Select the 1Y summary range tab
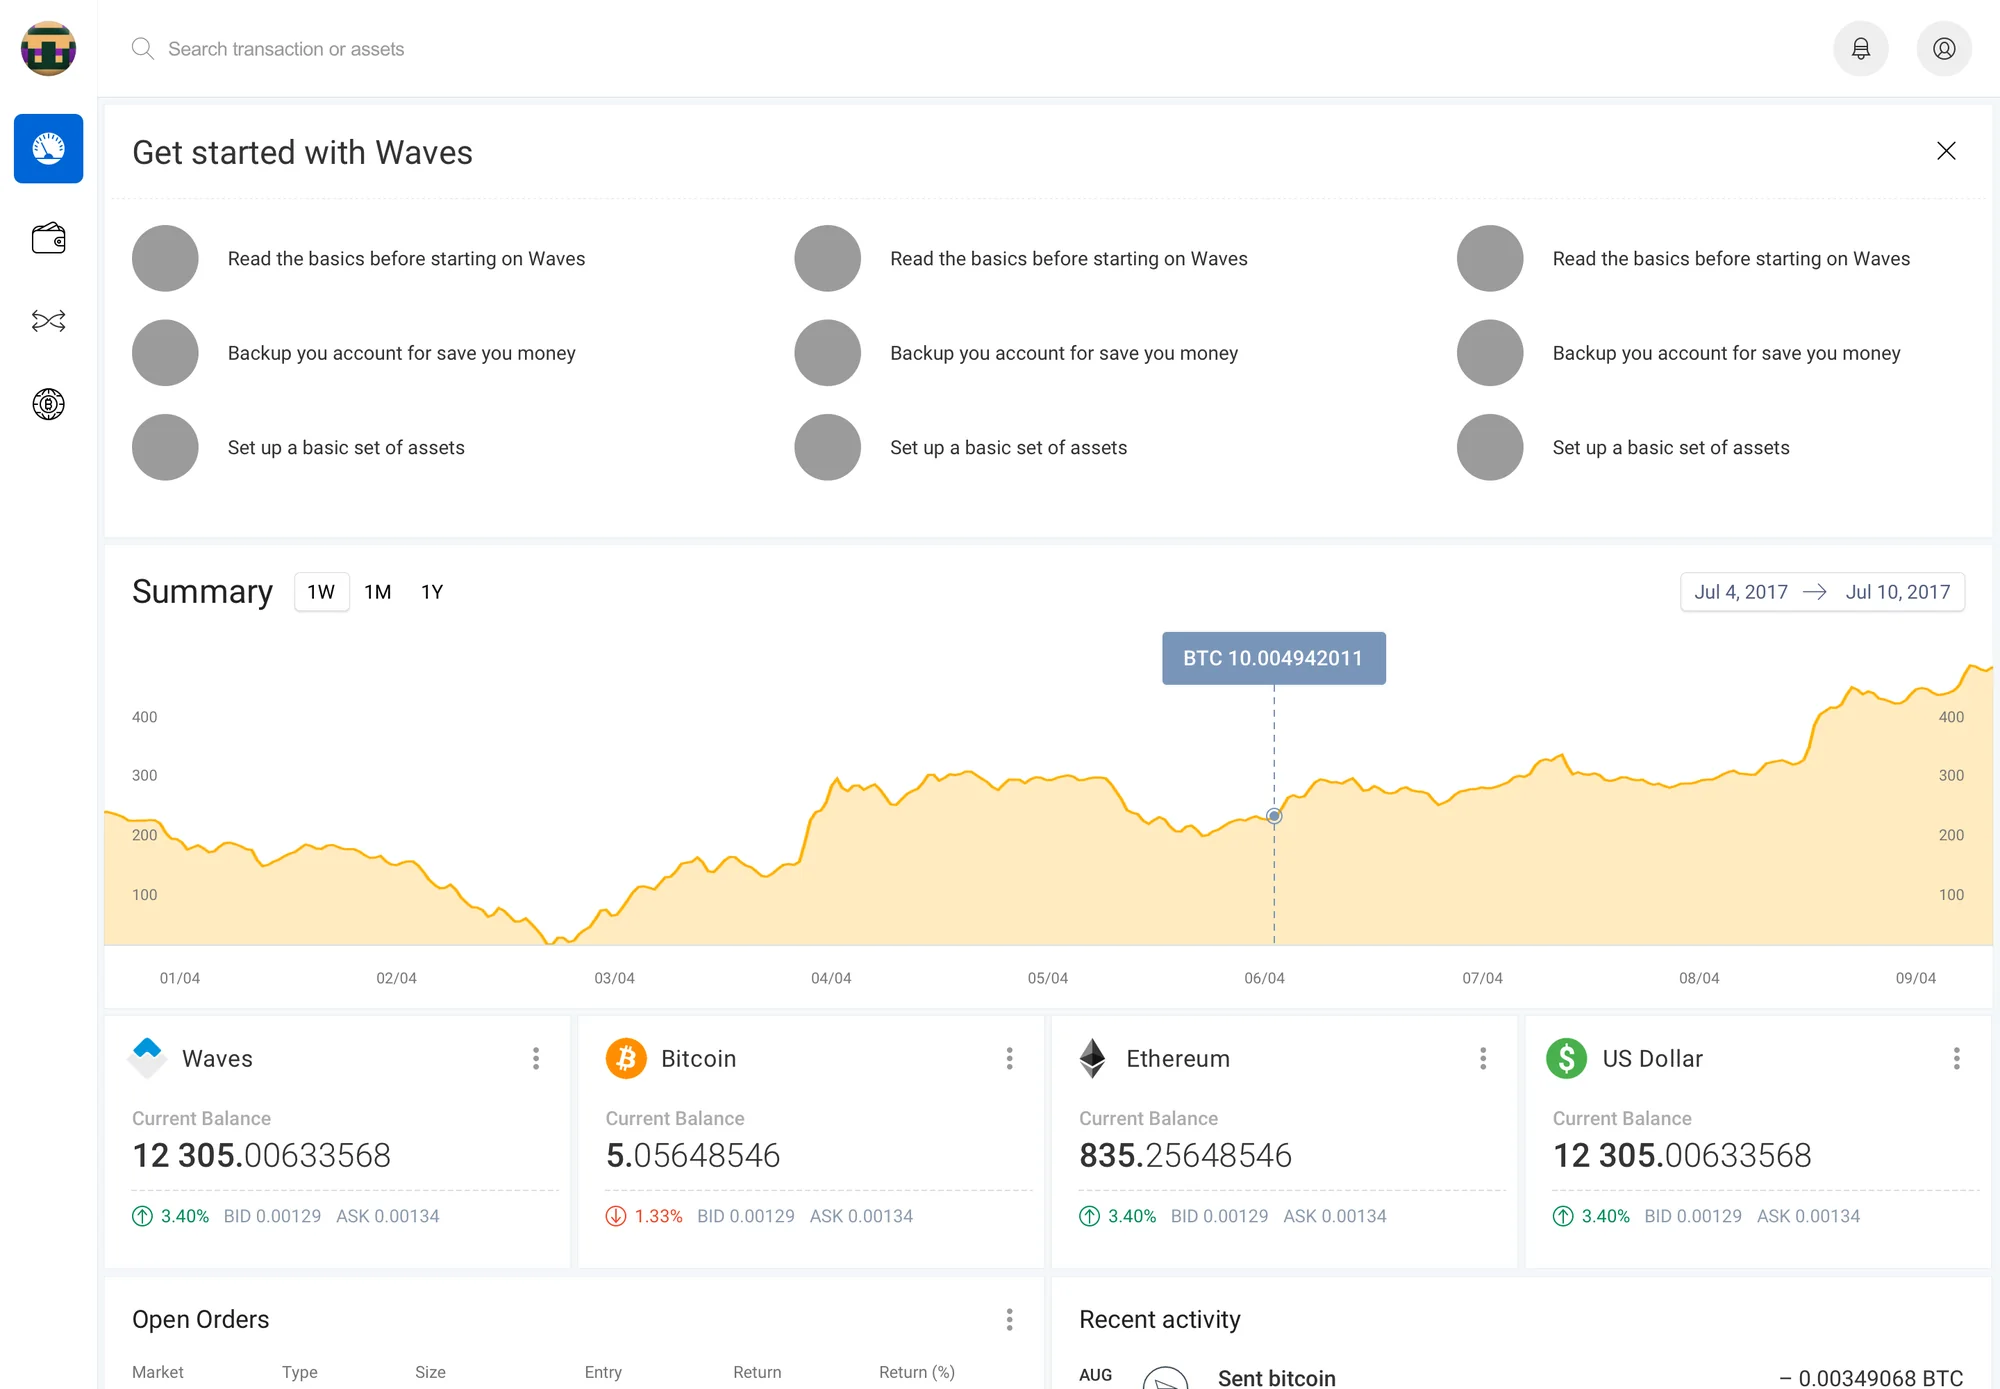The image size is (2000, 1389). click(432, 592)
